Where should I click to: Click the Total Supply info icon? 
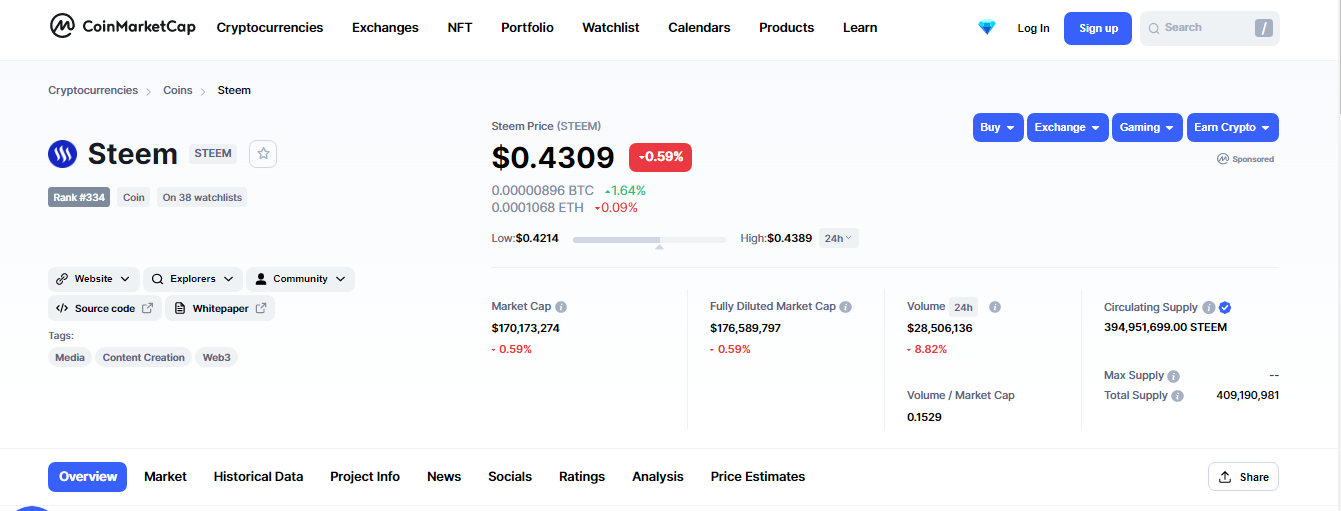coord(1177,396)
